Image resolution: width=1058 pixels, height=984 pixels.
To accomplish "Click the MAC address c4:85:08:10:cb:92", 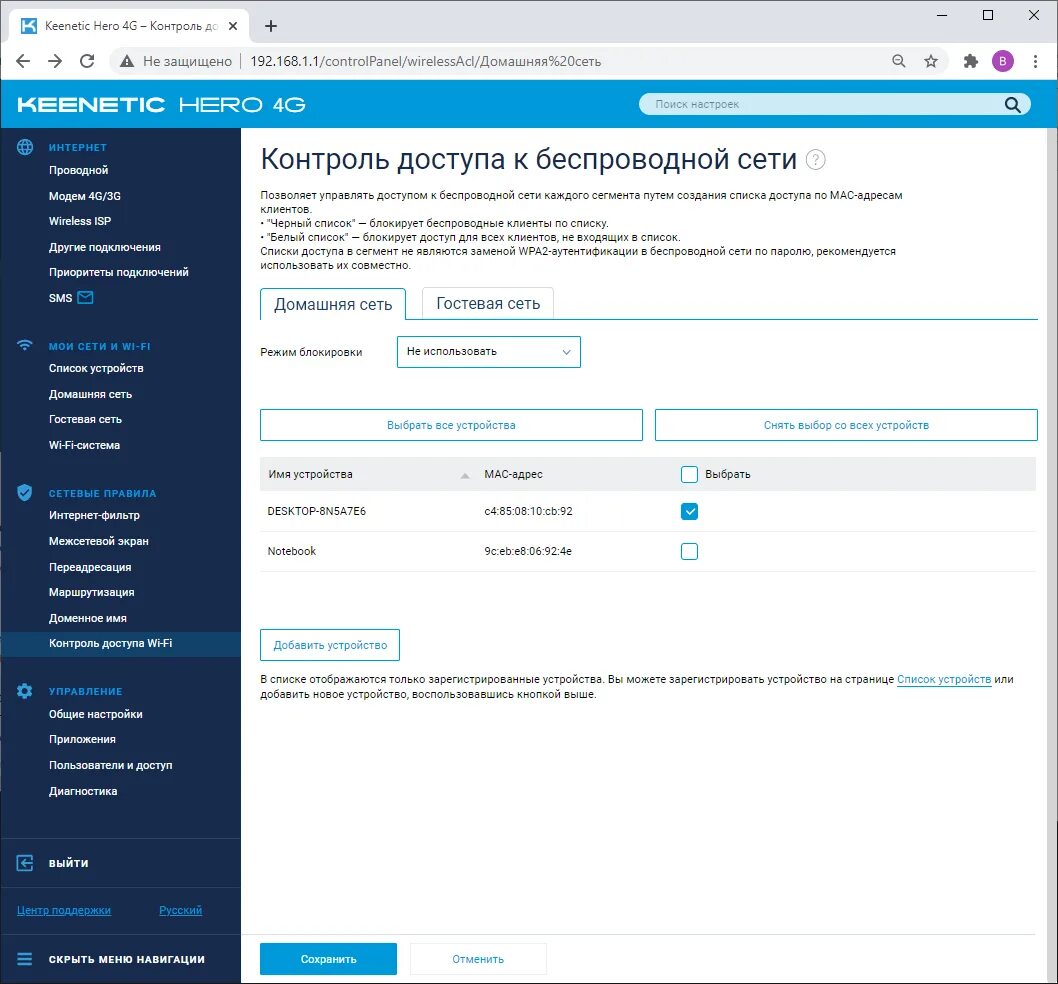I will coord(528,512).
